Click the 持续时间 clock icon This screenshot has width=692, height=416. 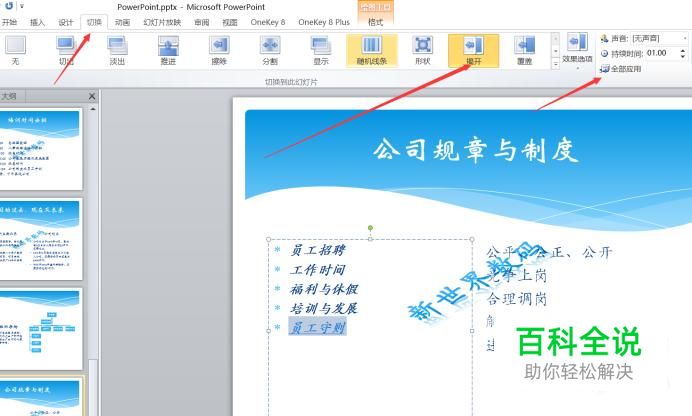tap(604, 53)
